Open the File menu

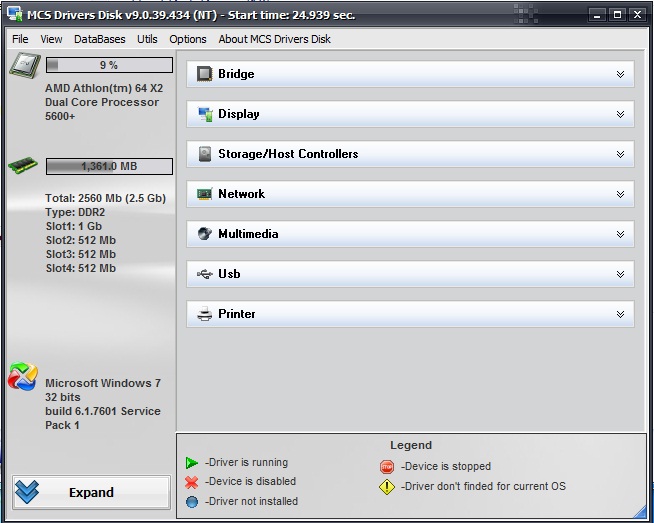(20, 39)
